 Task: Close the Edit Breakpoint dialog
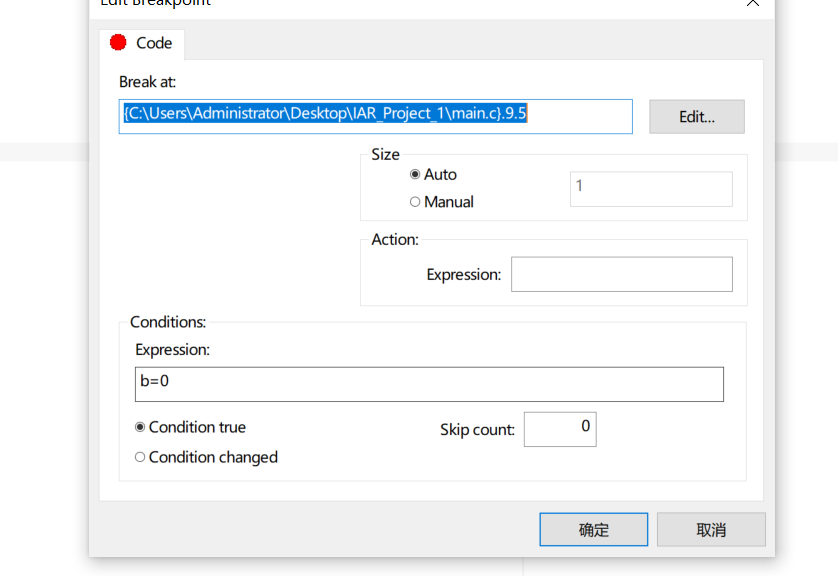(x=752, y=3)
